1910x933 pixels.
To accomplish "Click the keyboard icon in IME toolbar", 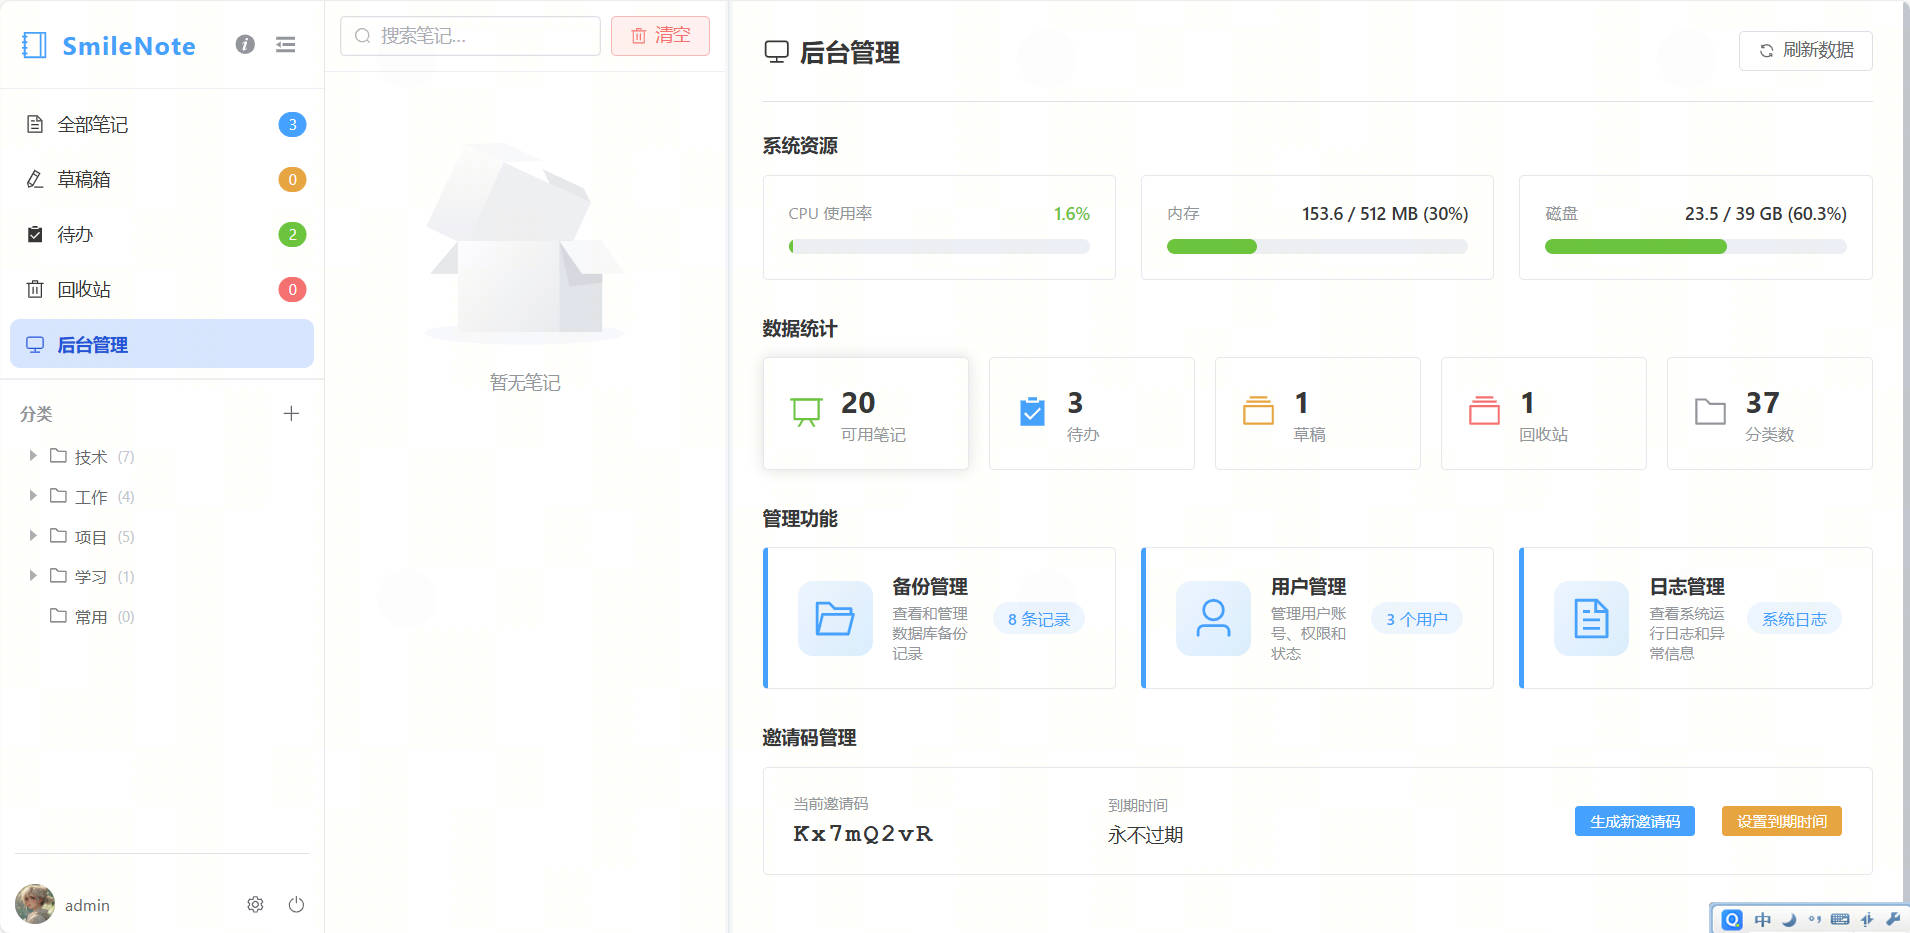I will coord(1840,919).
